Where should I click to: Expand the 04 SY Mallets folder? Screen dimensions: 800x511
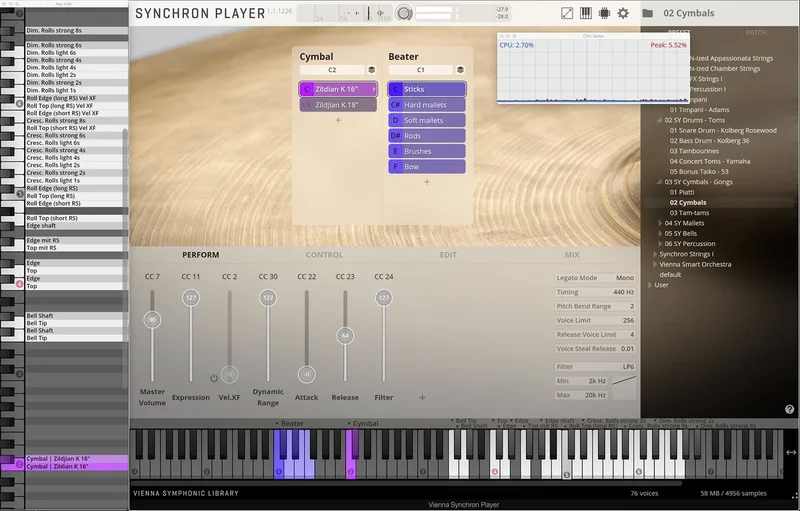pyautogui.click(x=660, y=223)
